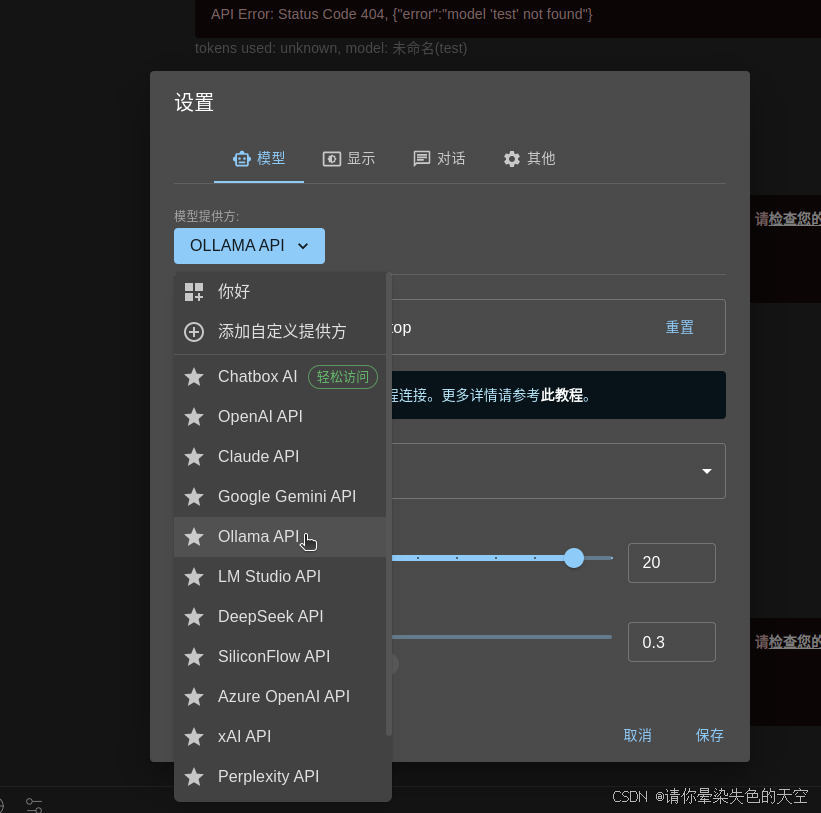This screenshot has width=821, height=813.
Task: Select OpenAI API provider
Action: 280,417
